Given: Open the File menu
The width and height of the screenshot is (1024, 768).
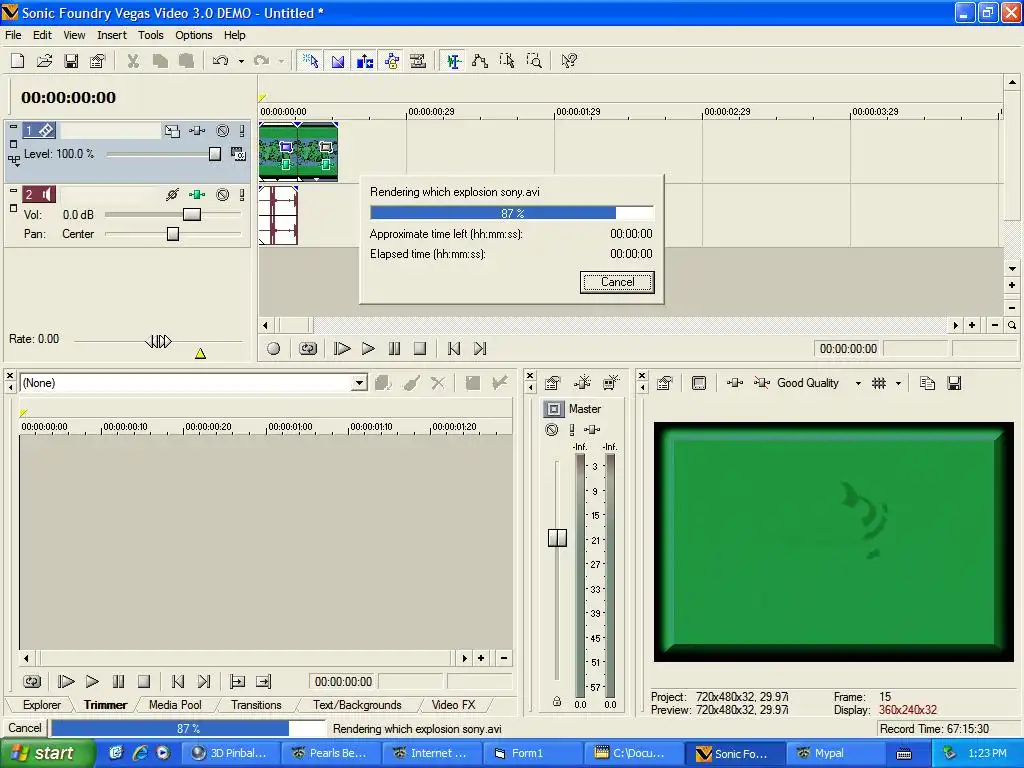Looking at the screenshot, I should coord(13,35).
